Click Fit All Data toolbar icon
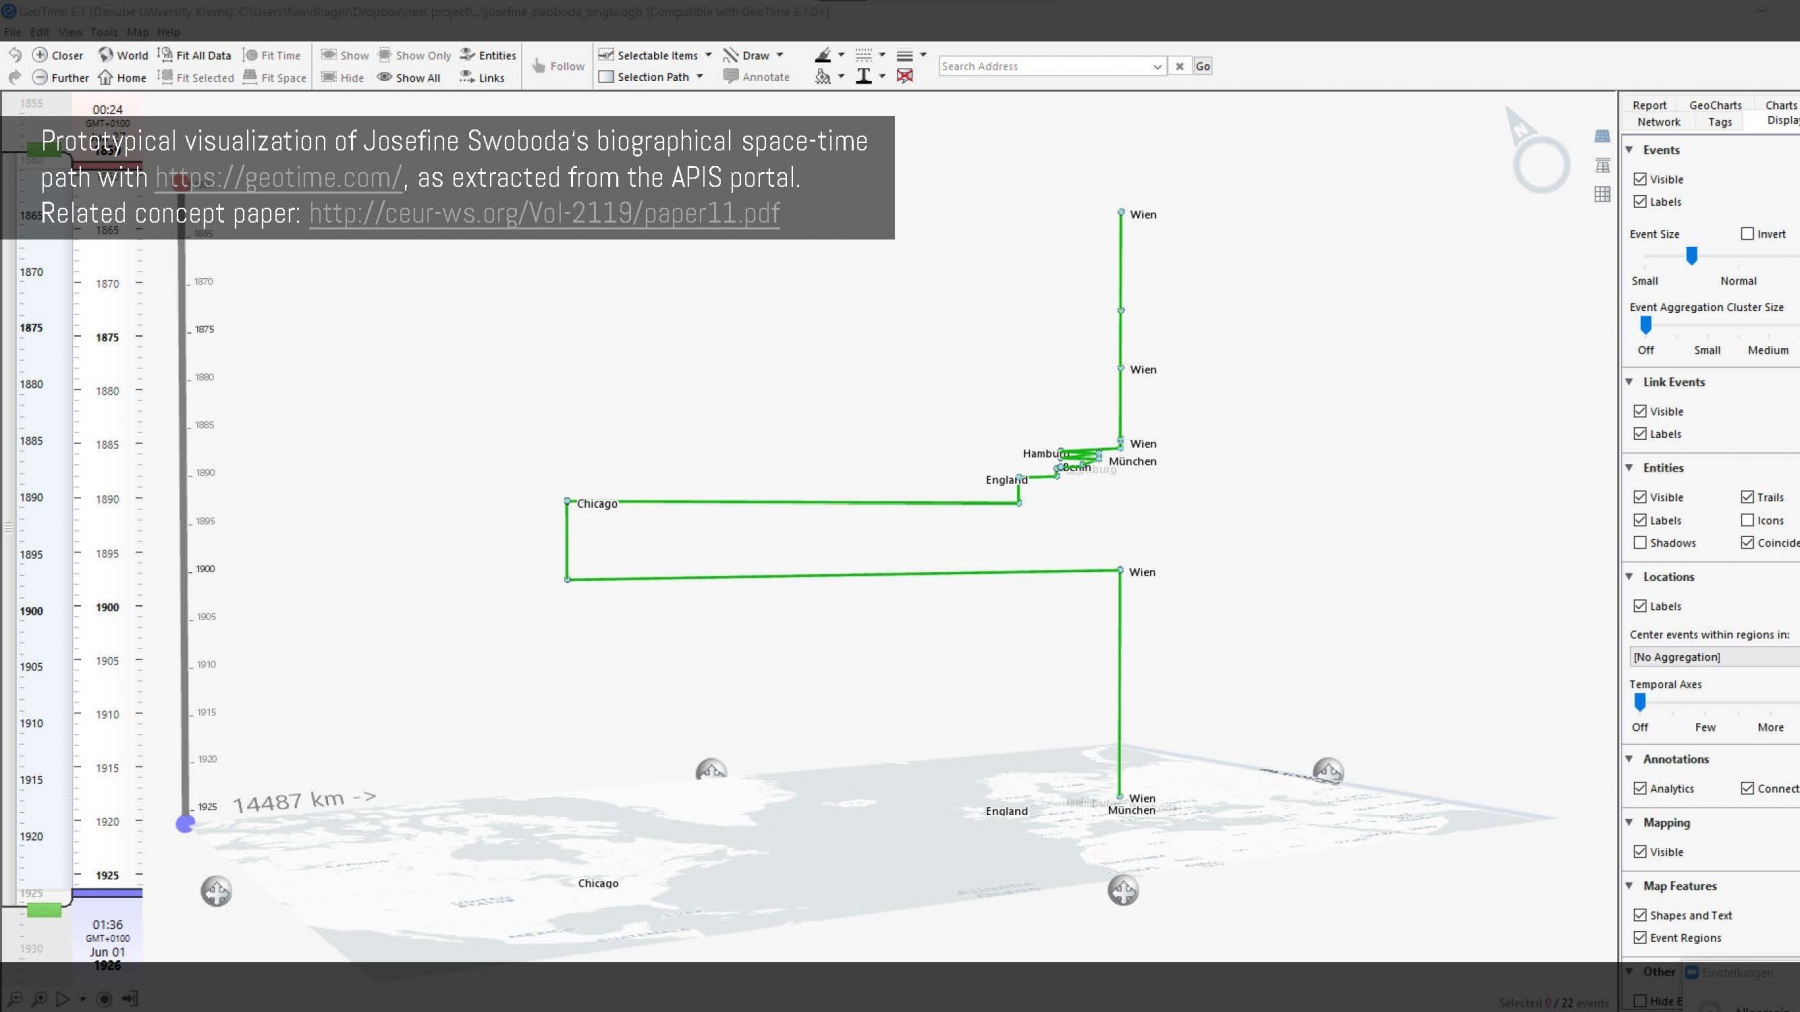The image size is (1800, 1012). 165,55
